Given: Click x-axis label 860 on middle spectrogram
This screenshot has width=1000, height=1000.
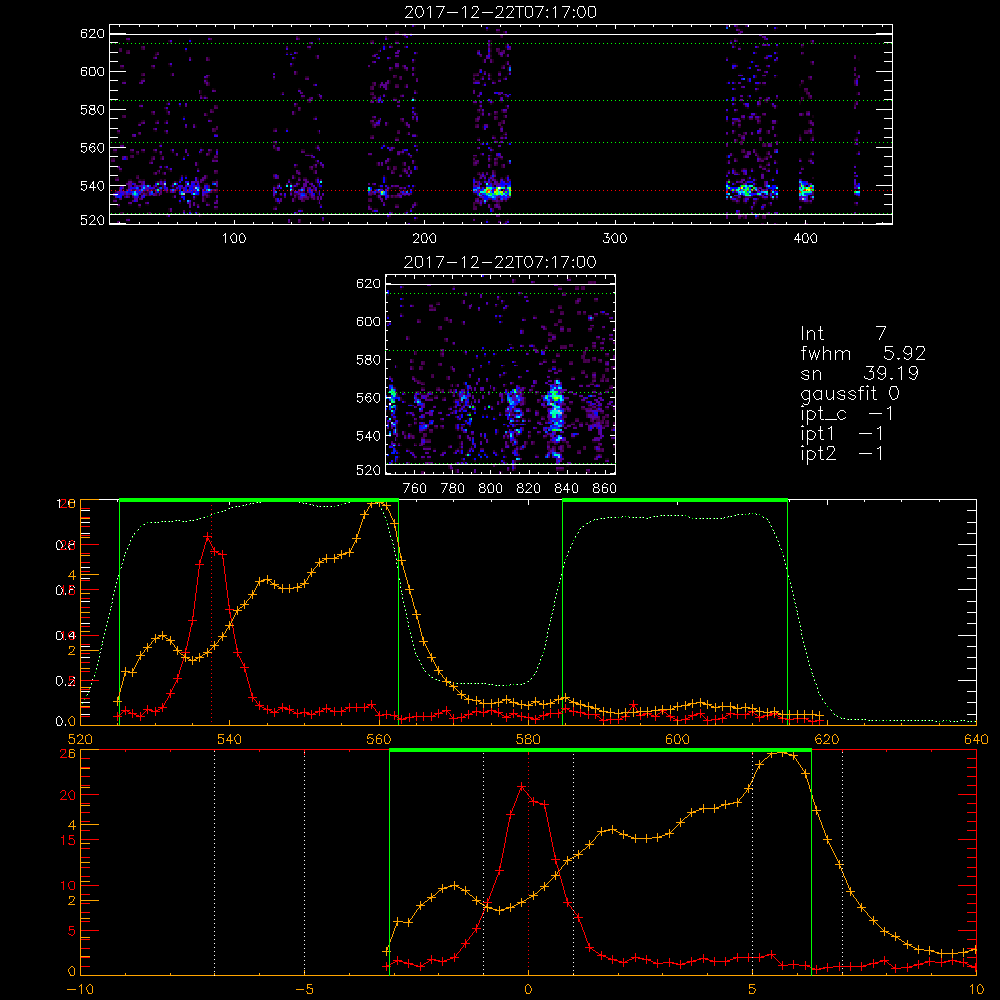Looking at the screenshot, I should pos(605,489).
